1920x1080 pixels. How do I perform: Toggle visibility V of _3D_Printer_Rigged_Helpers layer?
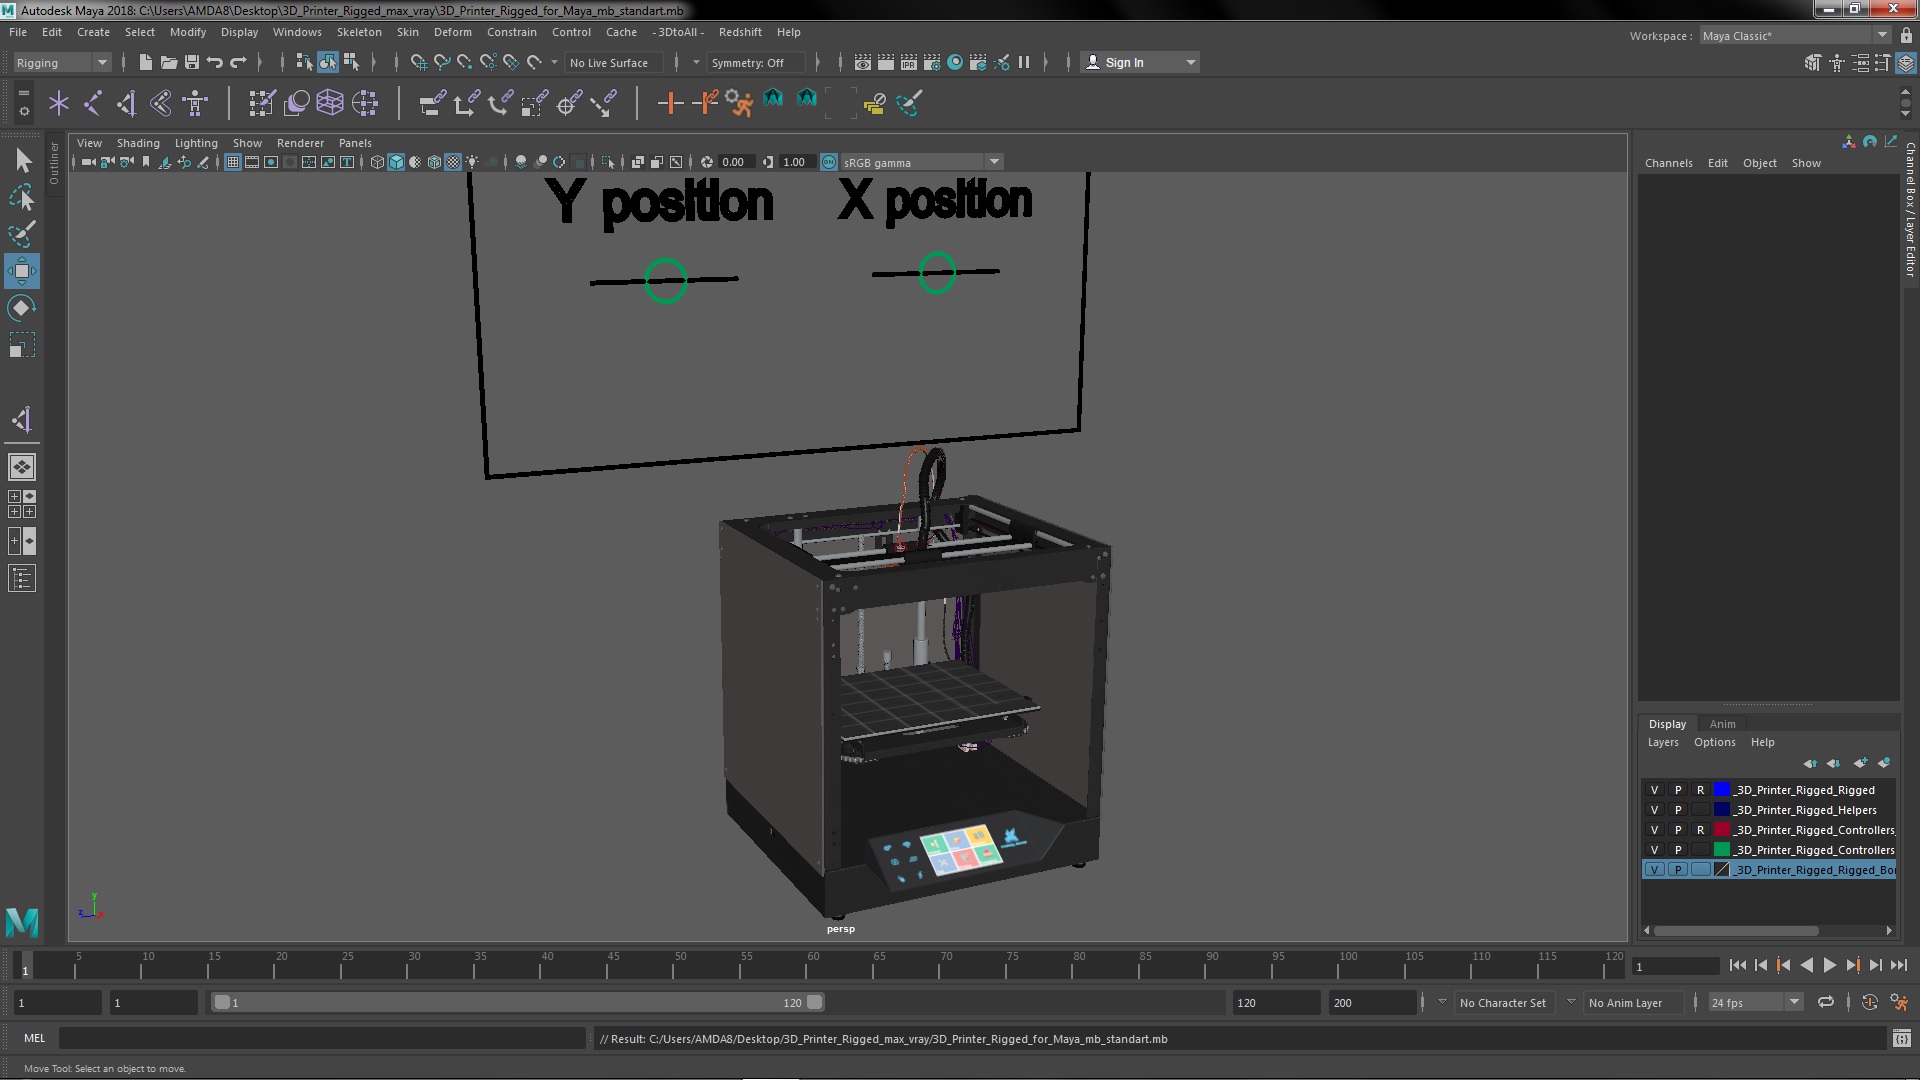tap(1654, 810)
